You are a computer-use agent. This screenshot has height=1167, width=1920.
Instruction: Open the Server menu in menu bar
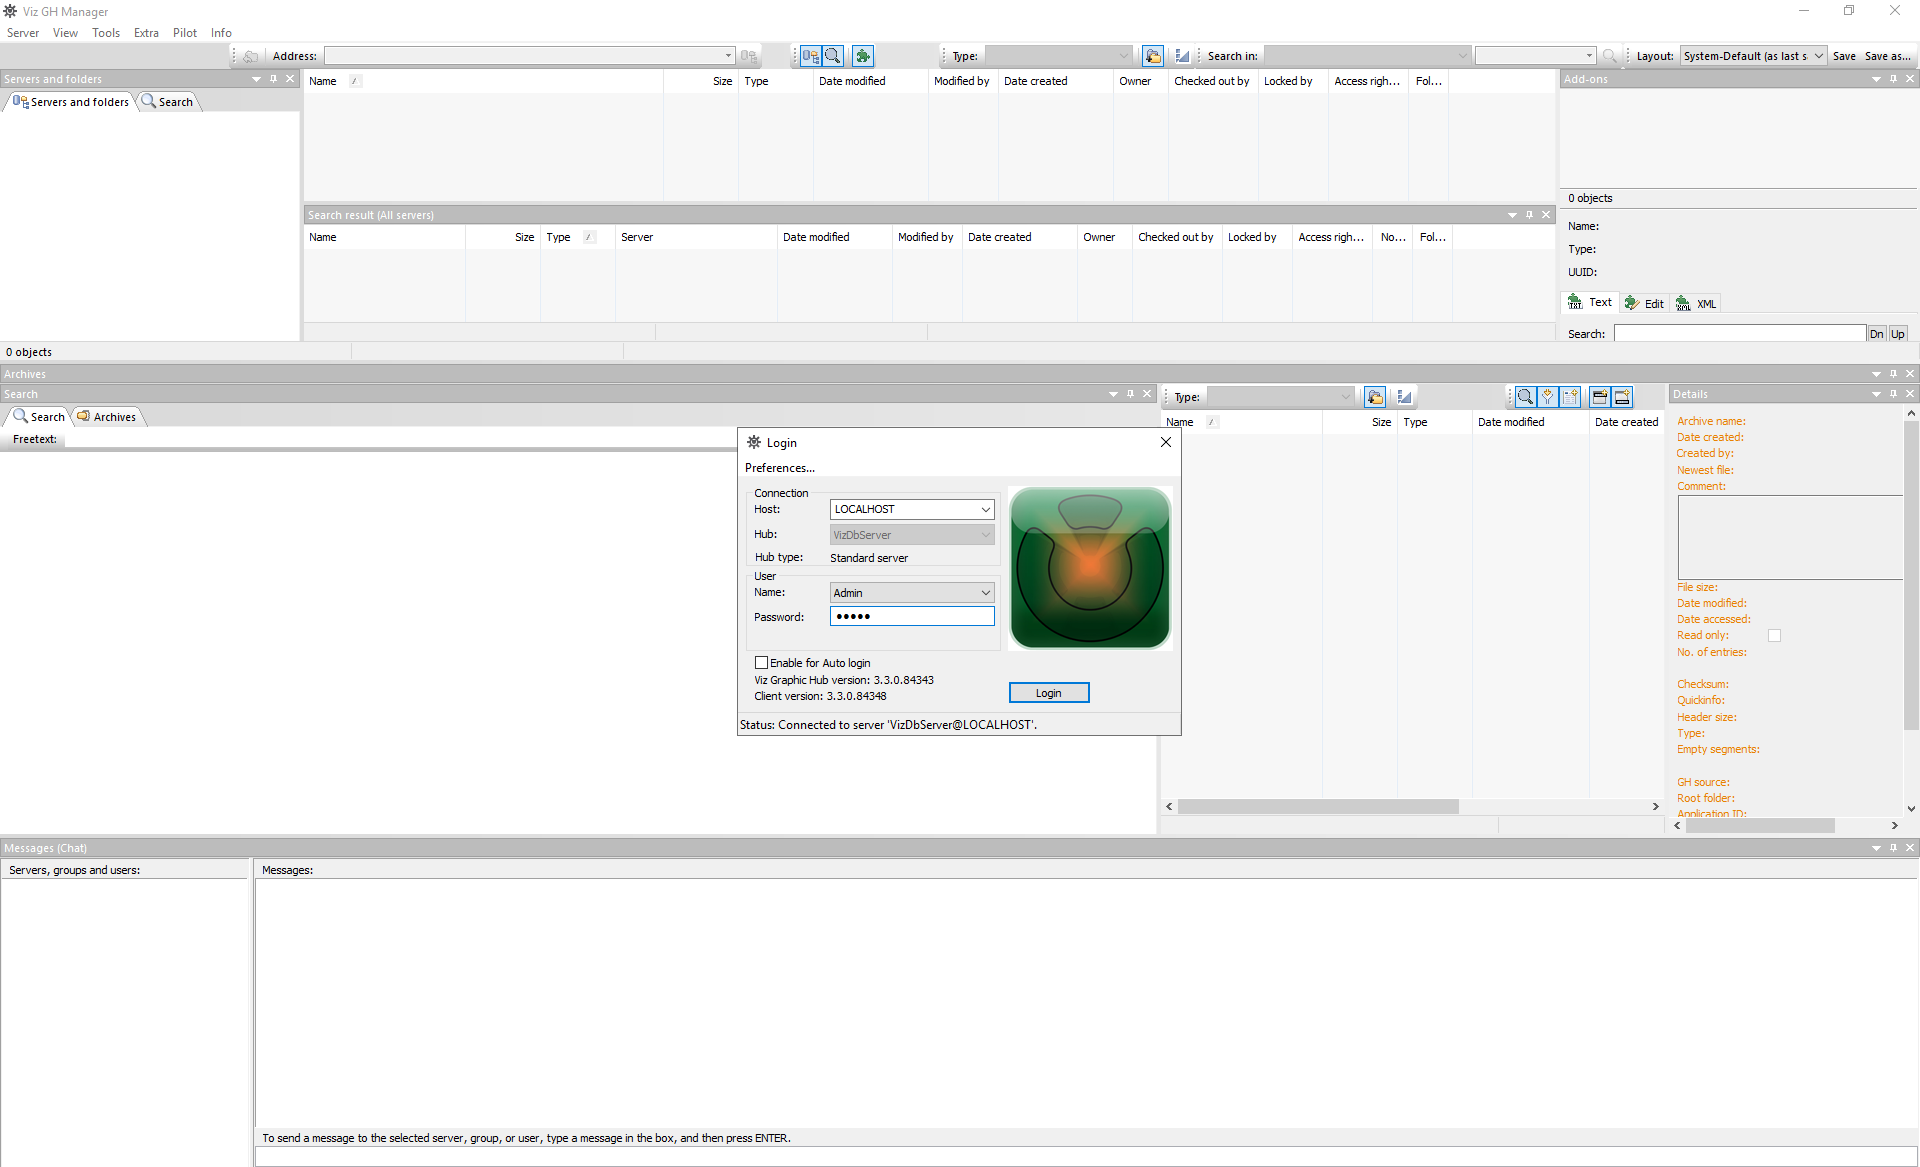(x=21, y=32)
